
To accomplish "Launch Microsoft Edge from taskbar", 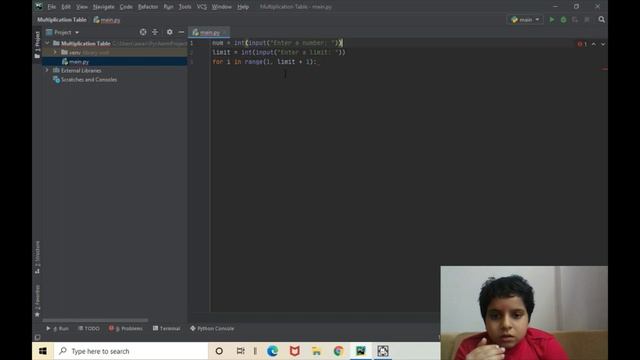I will tap(273, 351).
